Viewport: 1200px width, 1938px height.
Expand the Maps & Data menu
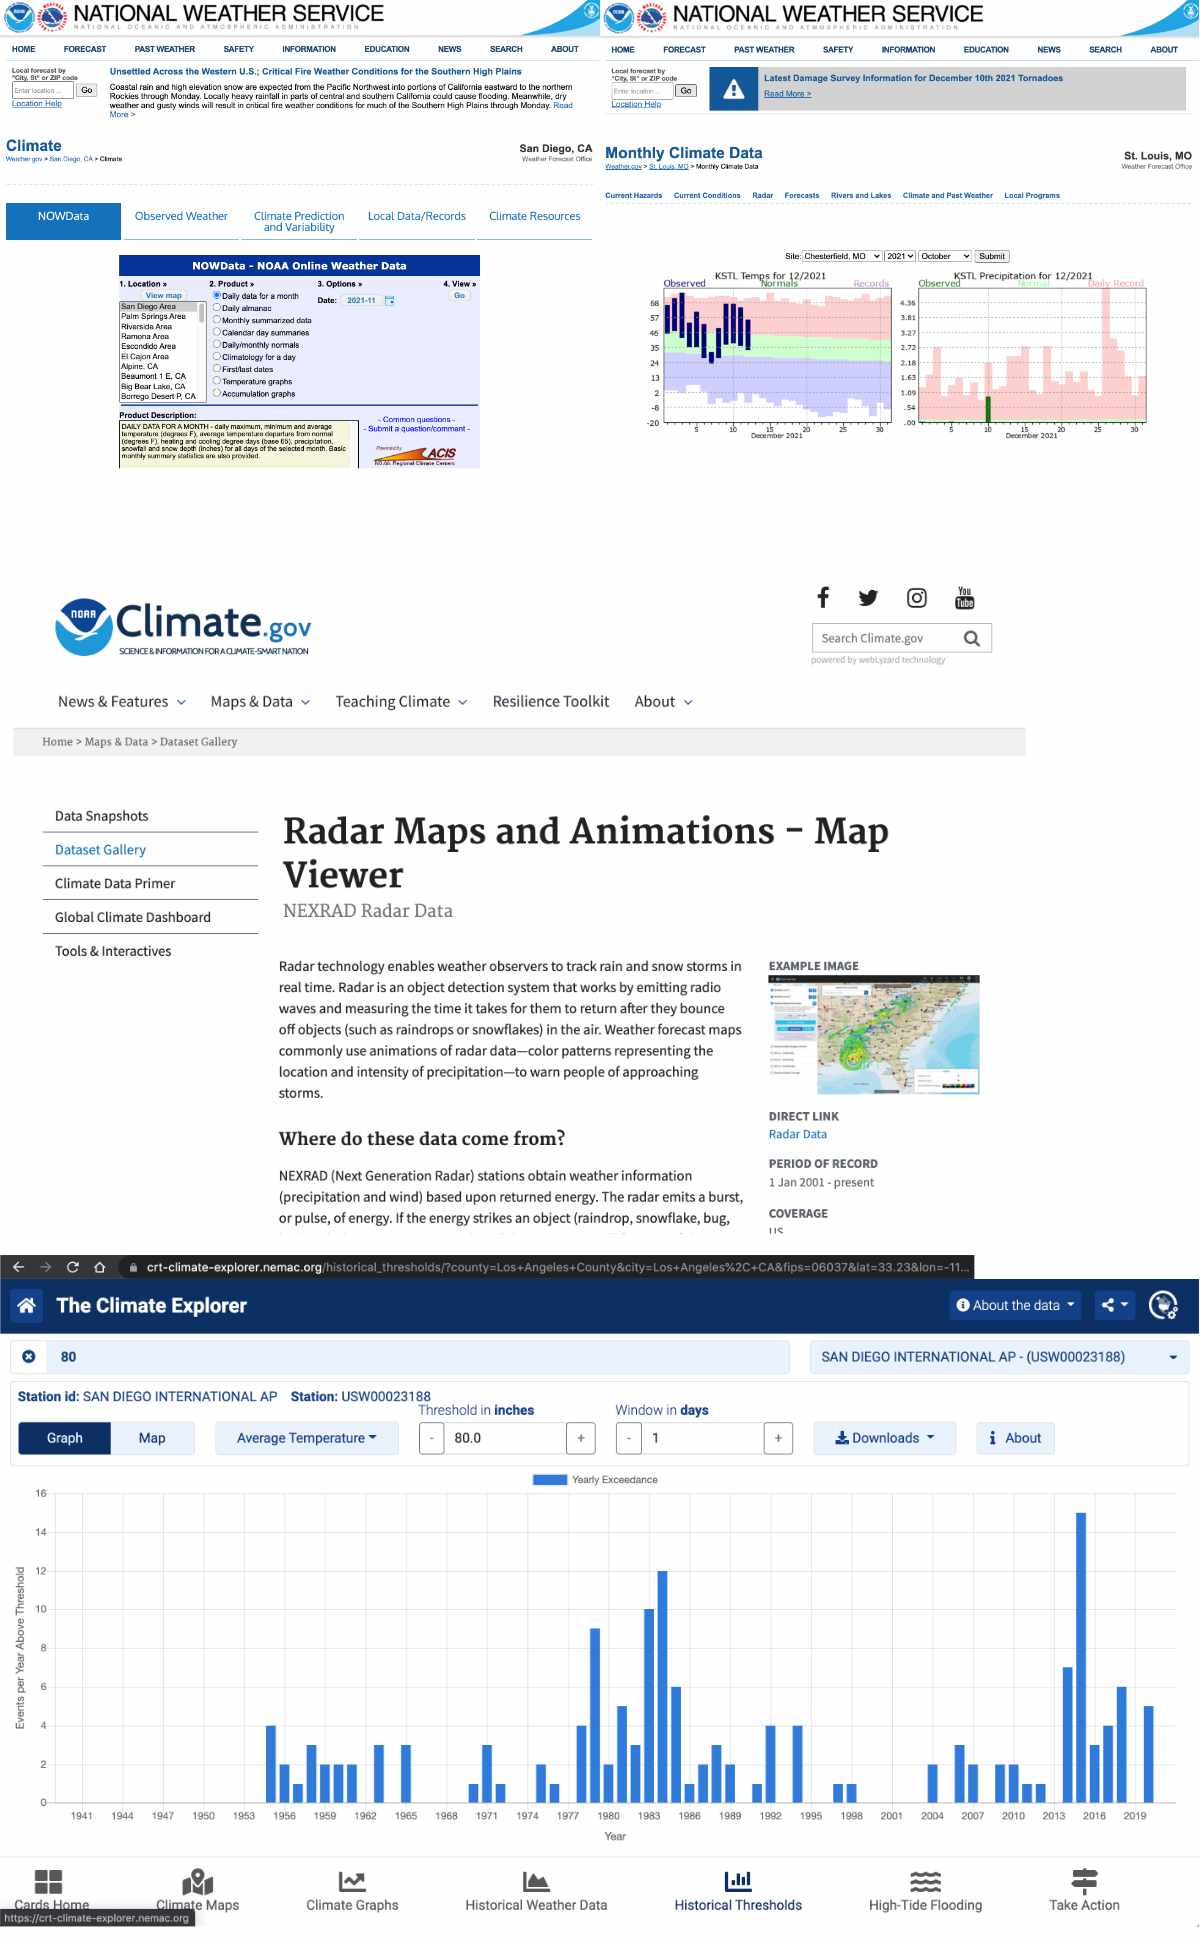pyautogui.click(x=260, y=702)
